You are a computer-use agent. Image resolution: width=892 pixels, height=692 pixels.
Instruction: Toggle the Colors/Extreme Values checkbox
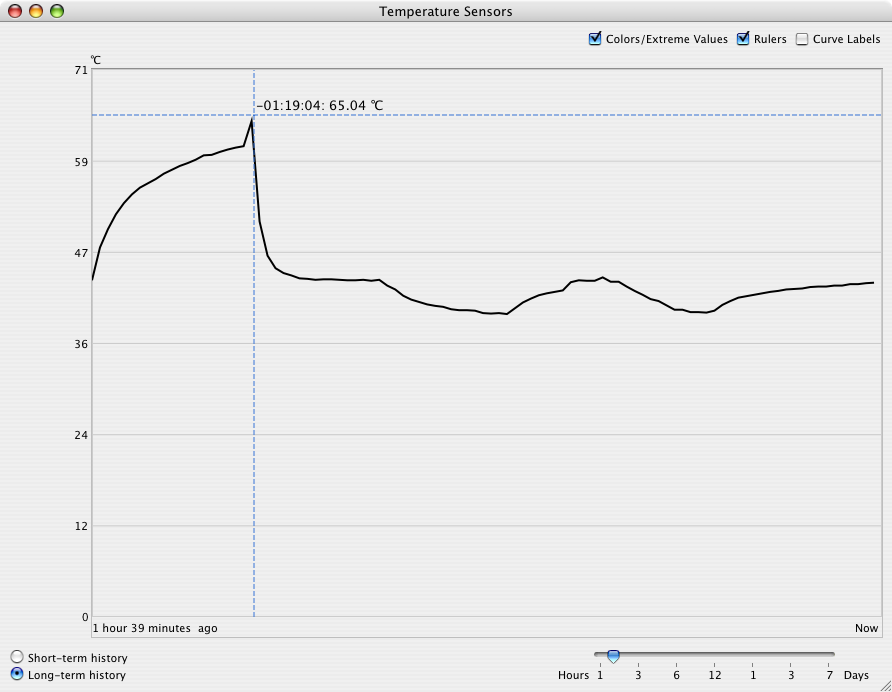pyautogui.click(x=596, y=40)
